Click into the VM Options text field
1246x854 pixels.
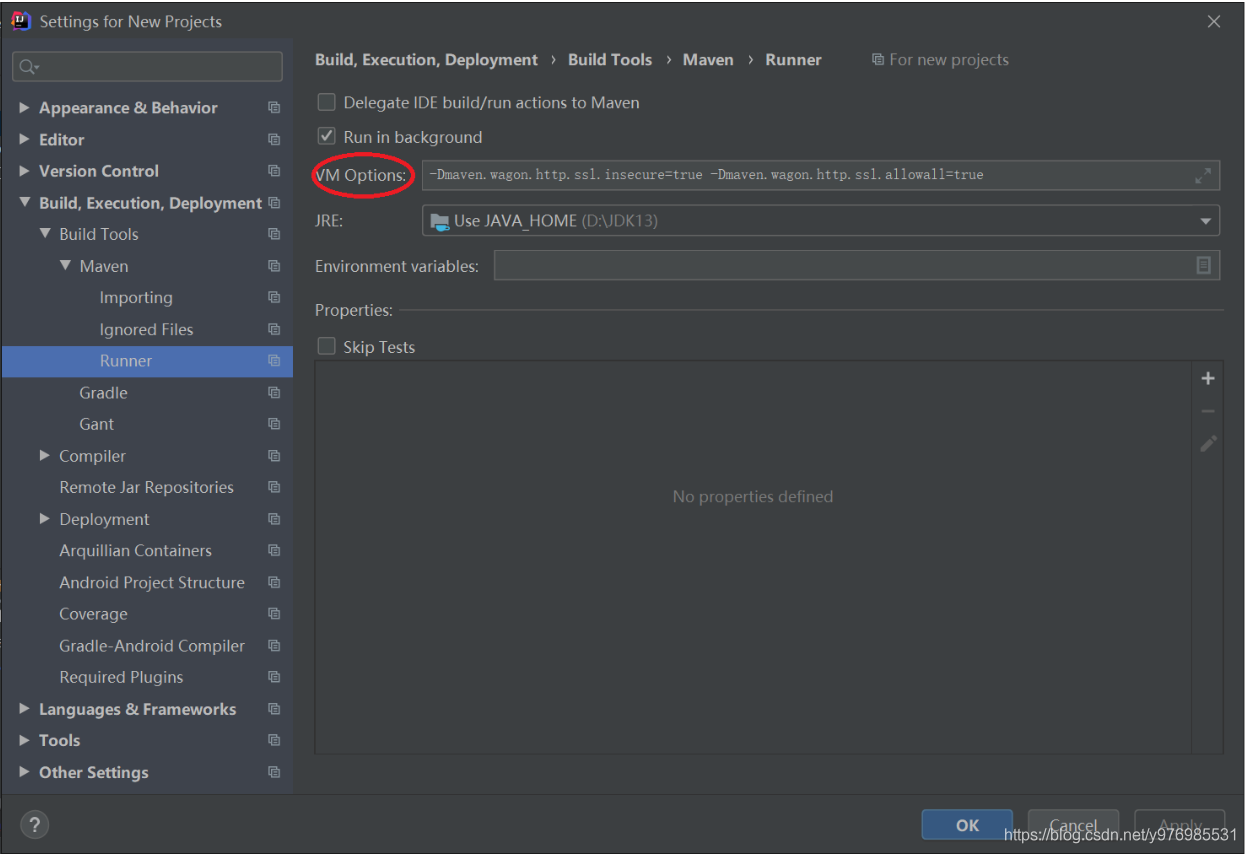(x=820, y=175)
